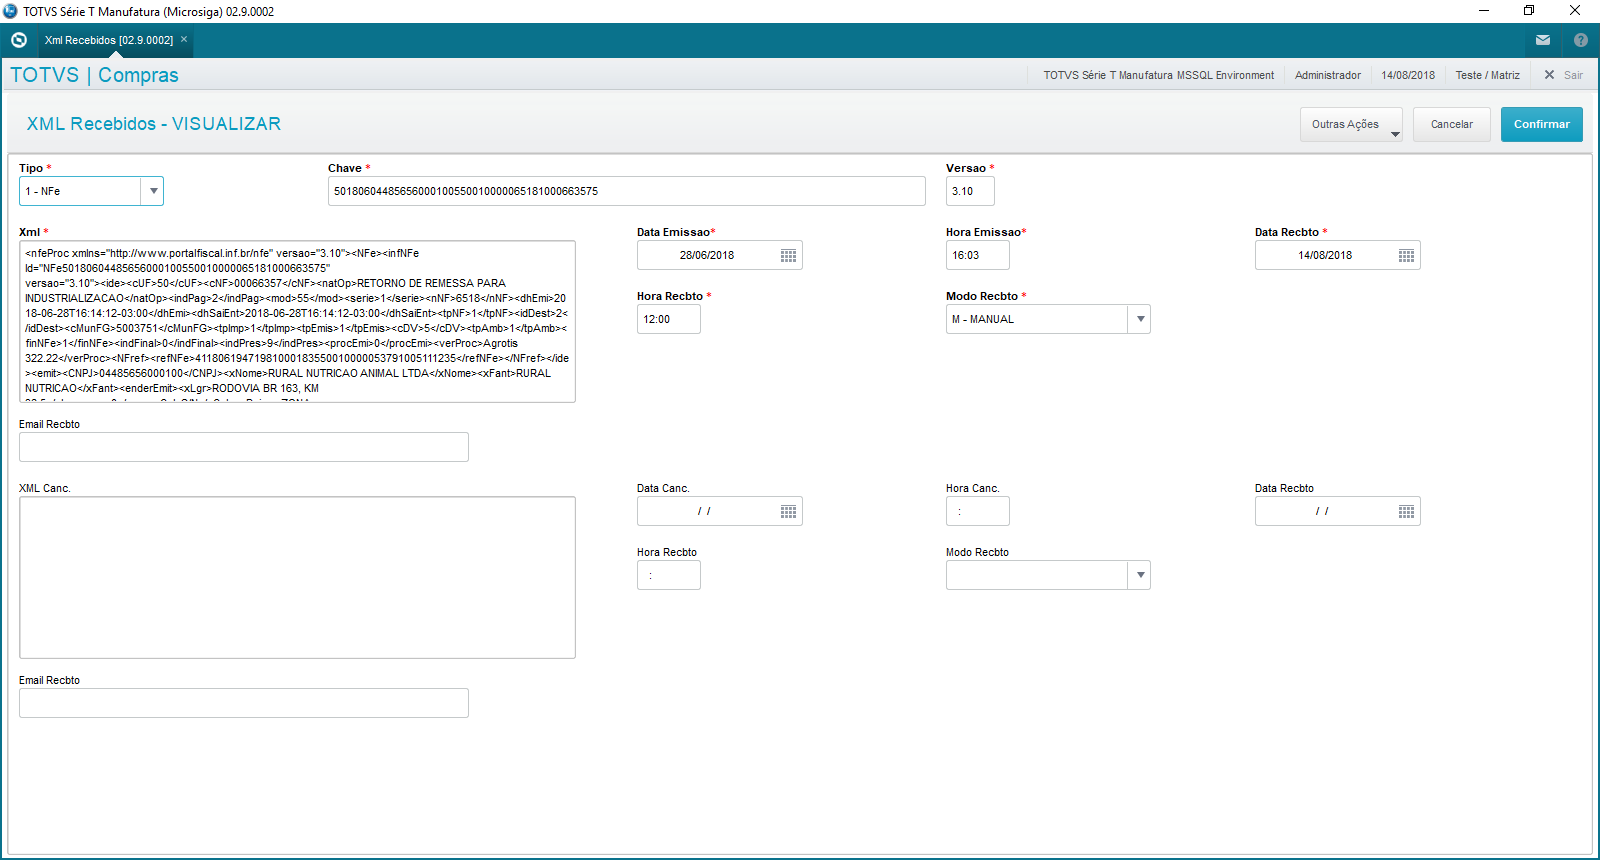Open the Data Emissao calendar picker

[788, 256]
